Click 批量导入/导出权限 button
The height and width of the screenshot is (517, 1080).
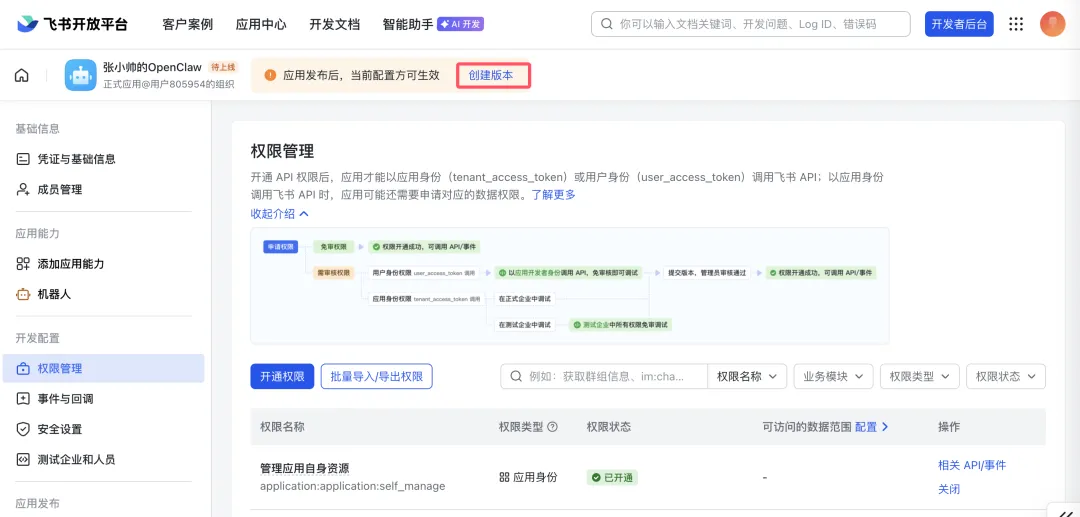[x=377, y=377]
